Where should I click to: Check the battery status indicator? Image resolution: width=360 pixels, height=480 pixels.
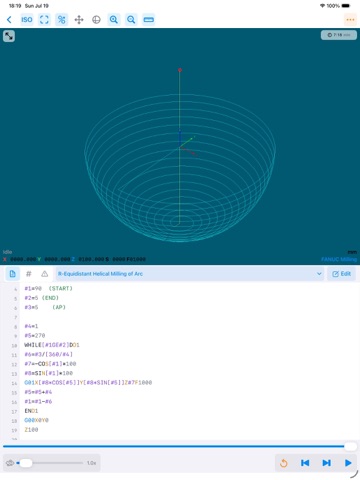(346, 6)
